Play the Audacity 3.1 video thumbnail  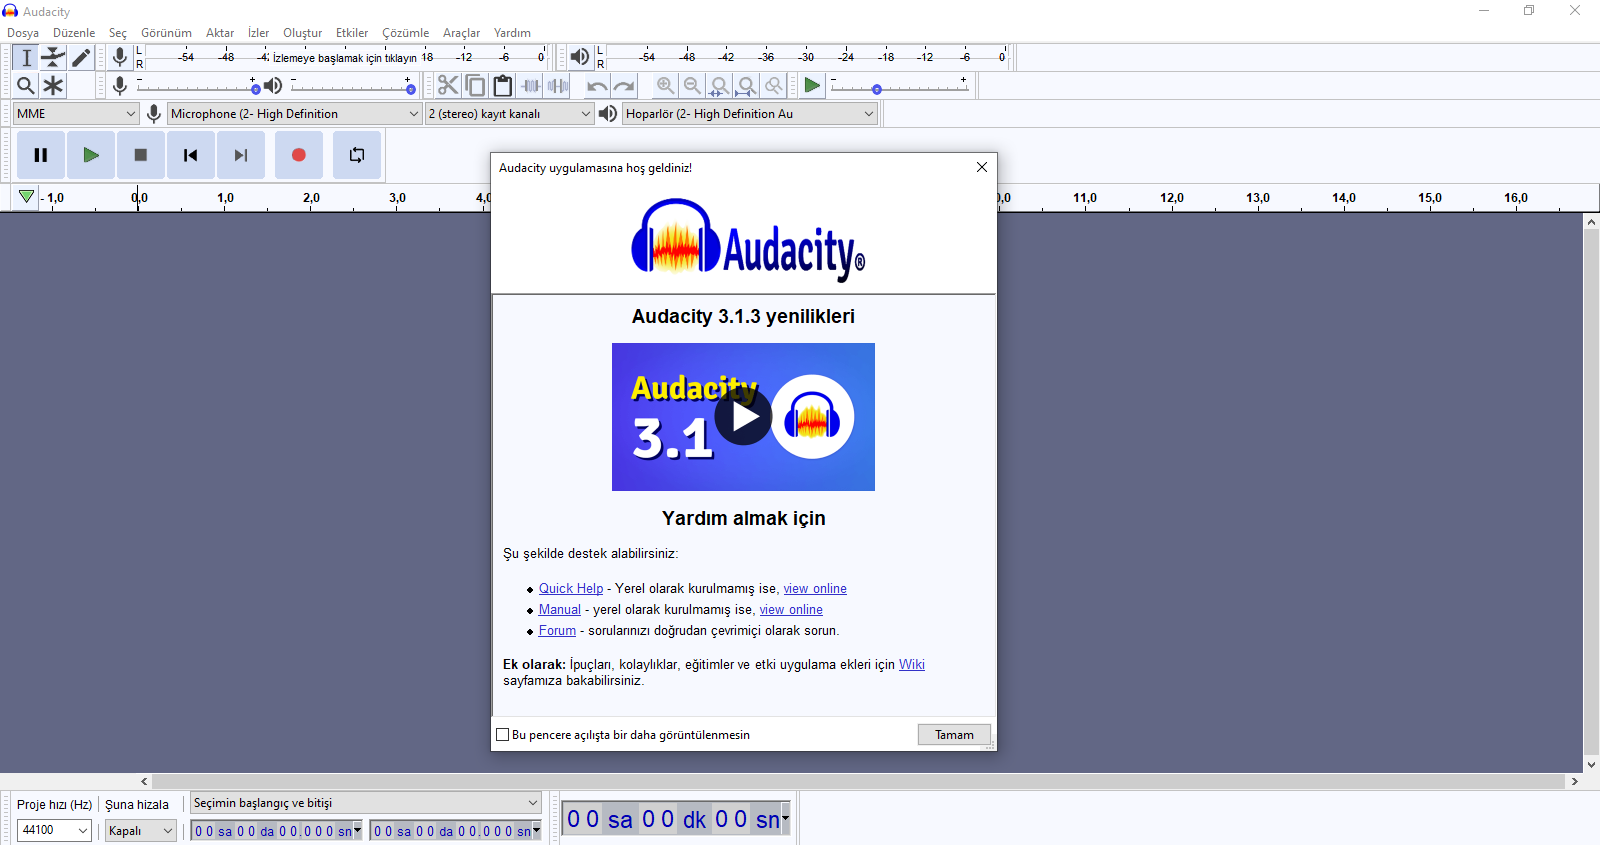(743, 417)
